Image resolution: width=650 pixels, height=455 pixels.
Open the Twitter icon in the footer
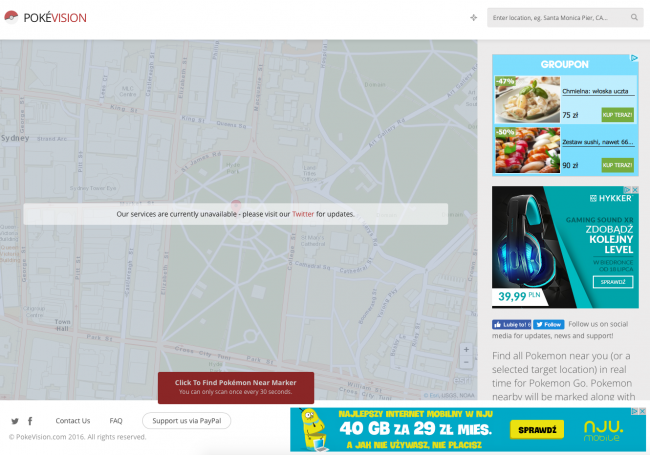(x=15, y=421)
